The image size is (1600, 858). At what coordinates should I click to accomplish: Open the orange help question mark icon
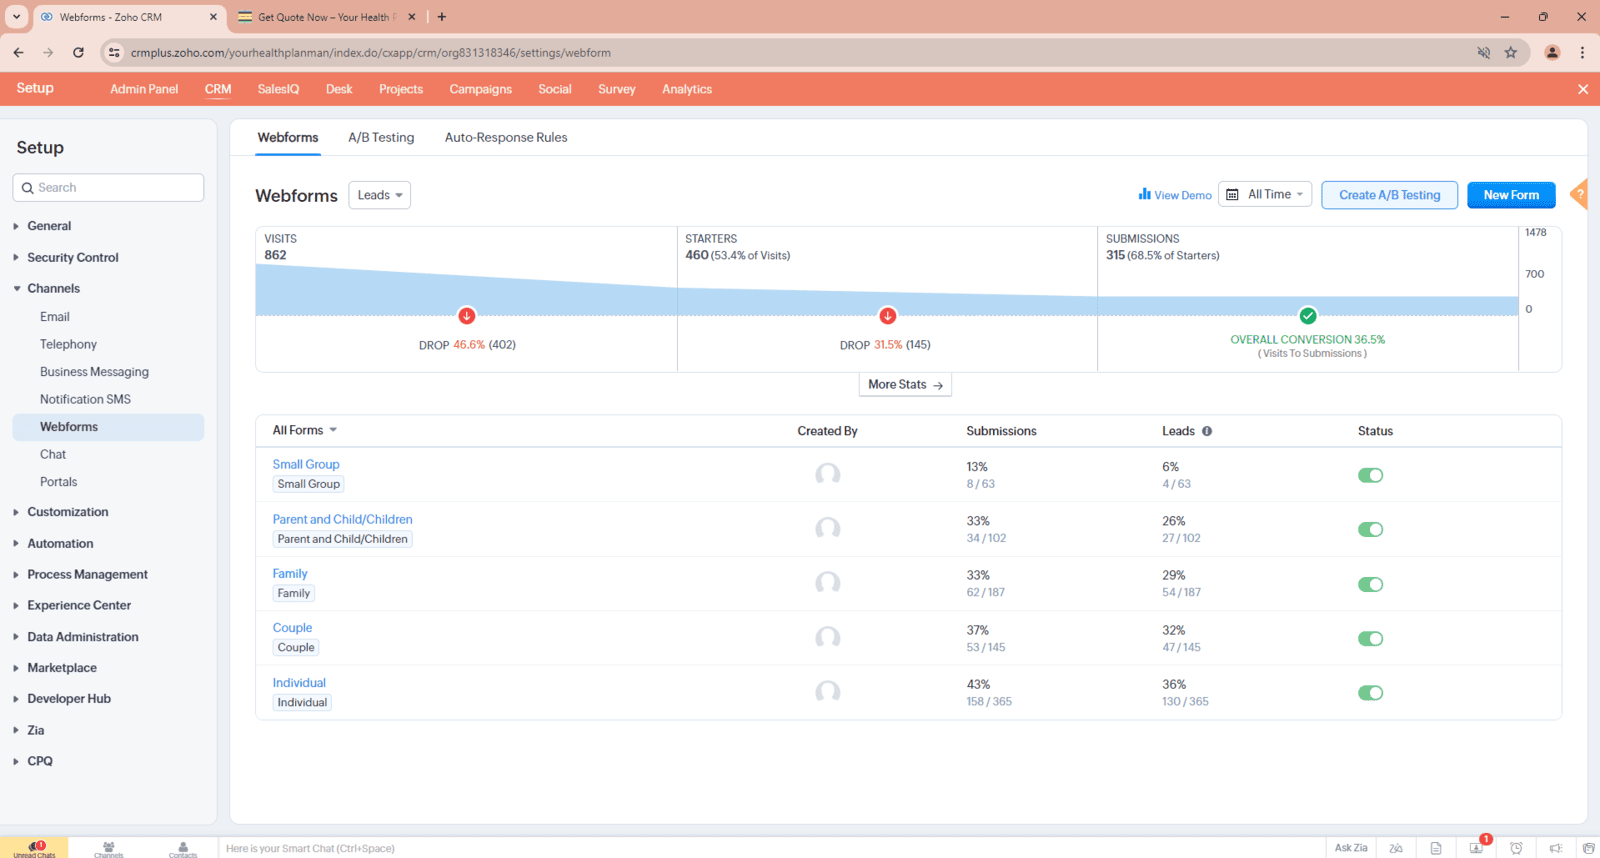click(1580, 194)
